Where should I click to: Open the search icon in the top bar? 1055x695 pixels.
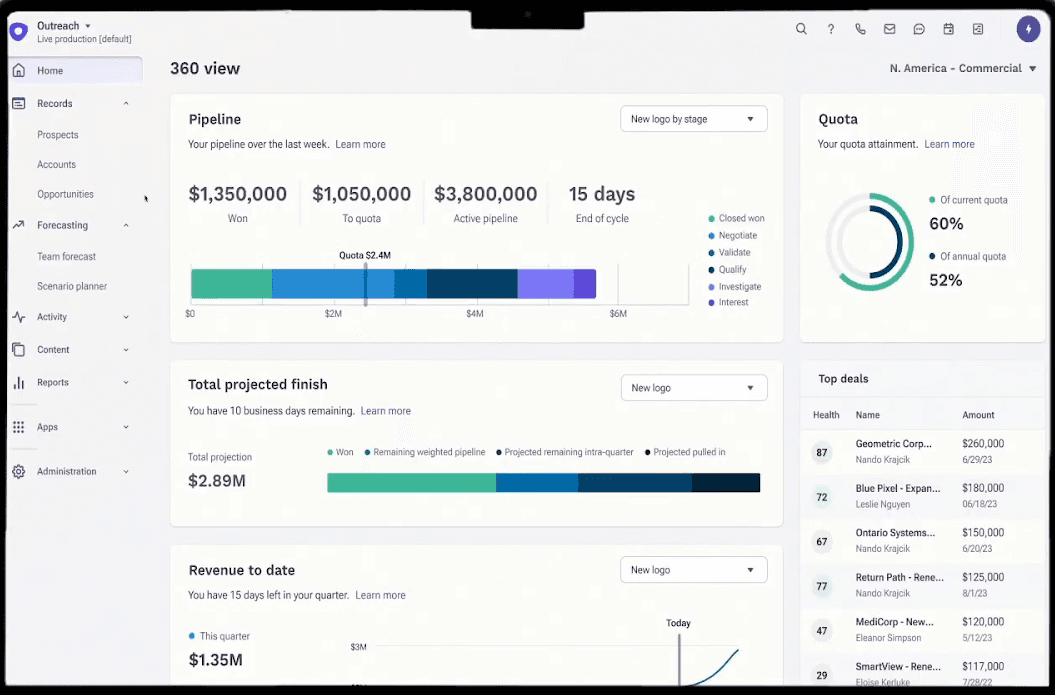(x=801, y=29)
